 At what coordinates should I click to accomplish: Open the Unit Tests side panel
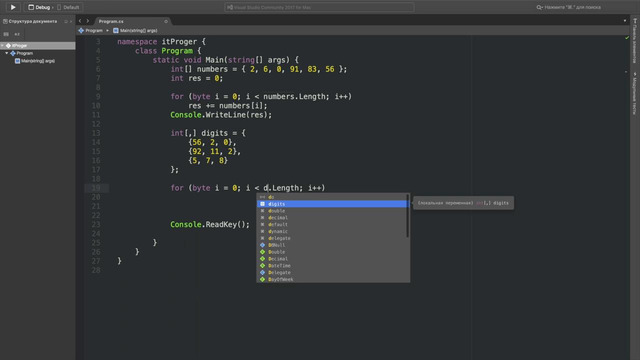635,94
